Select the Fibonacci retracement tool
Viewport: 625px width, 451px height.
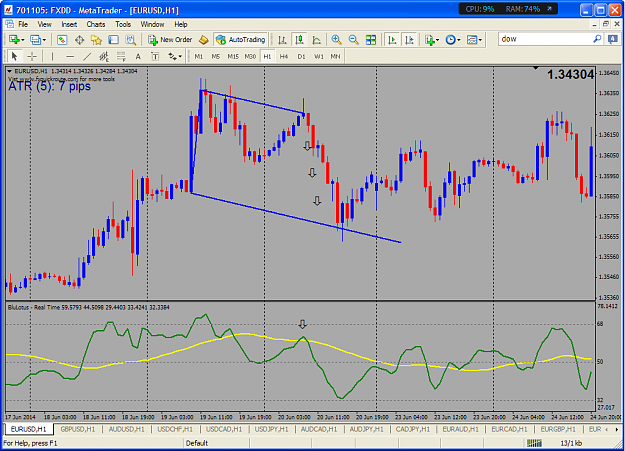(121, 56)
